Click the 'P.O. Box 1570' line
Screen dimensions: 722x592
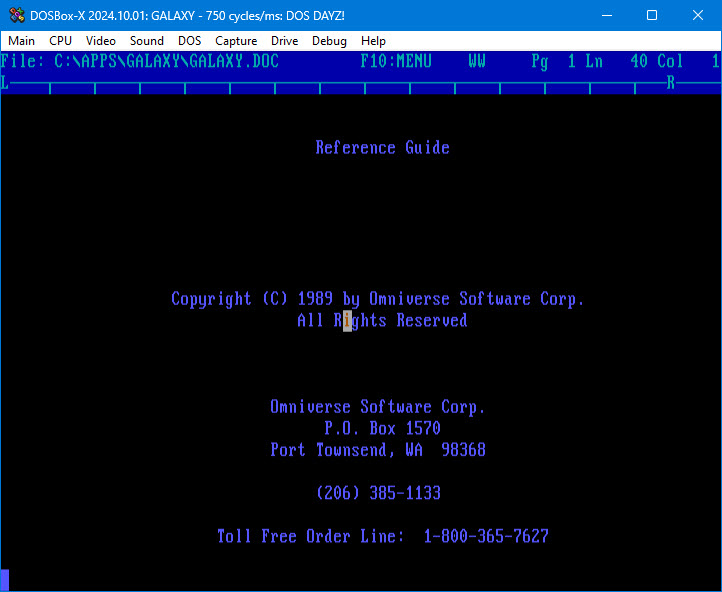click(382, 429)
